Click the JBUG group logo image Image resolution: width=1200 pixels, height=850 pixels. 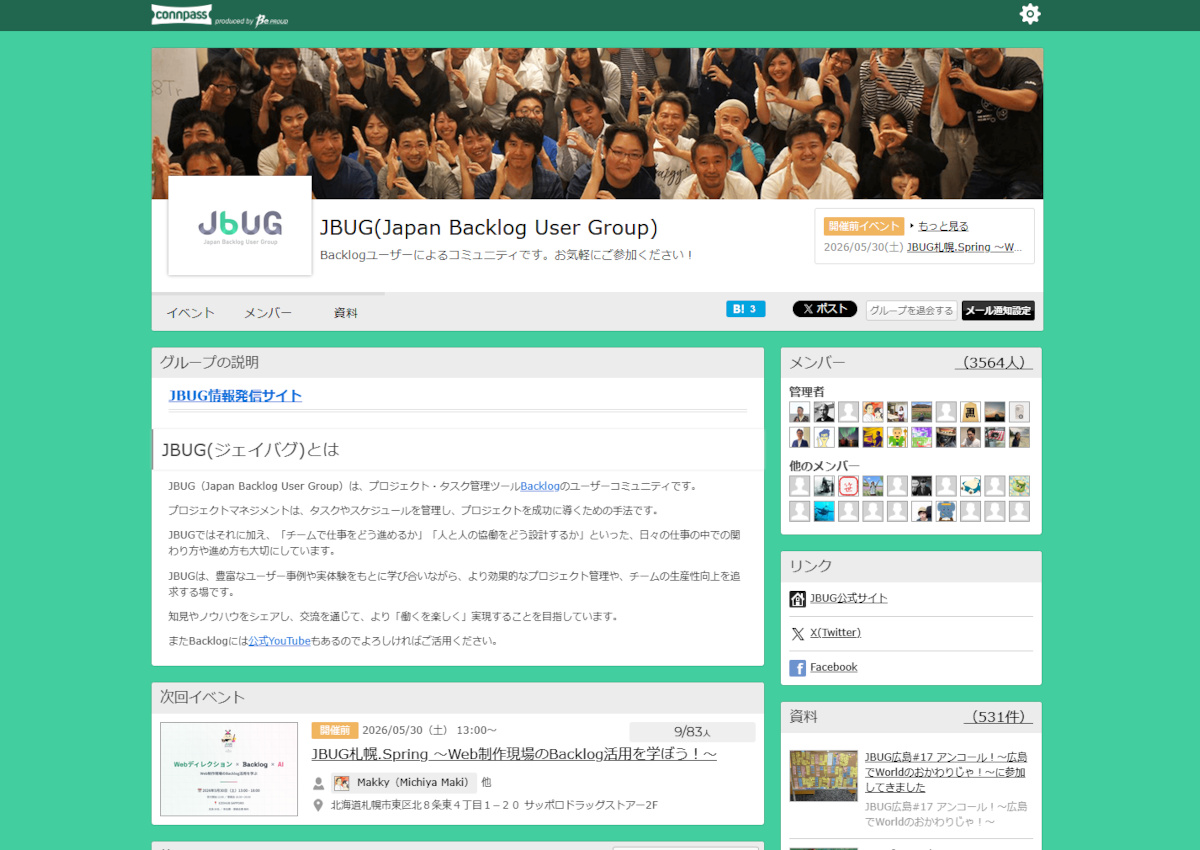[x=240, y=225]
